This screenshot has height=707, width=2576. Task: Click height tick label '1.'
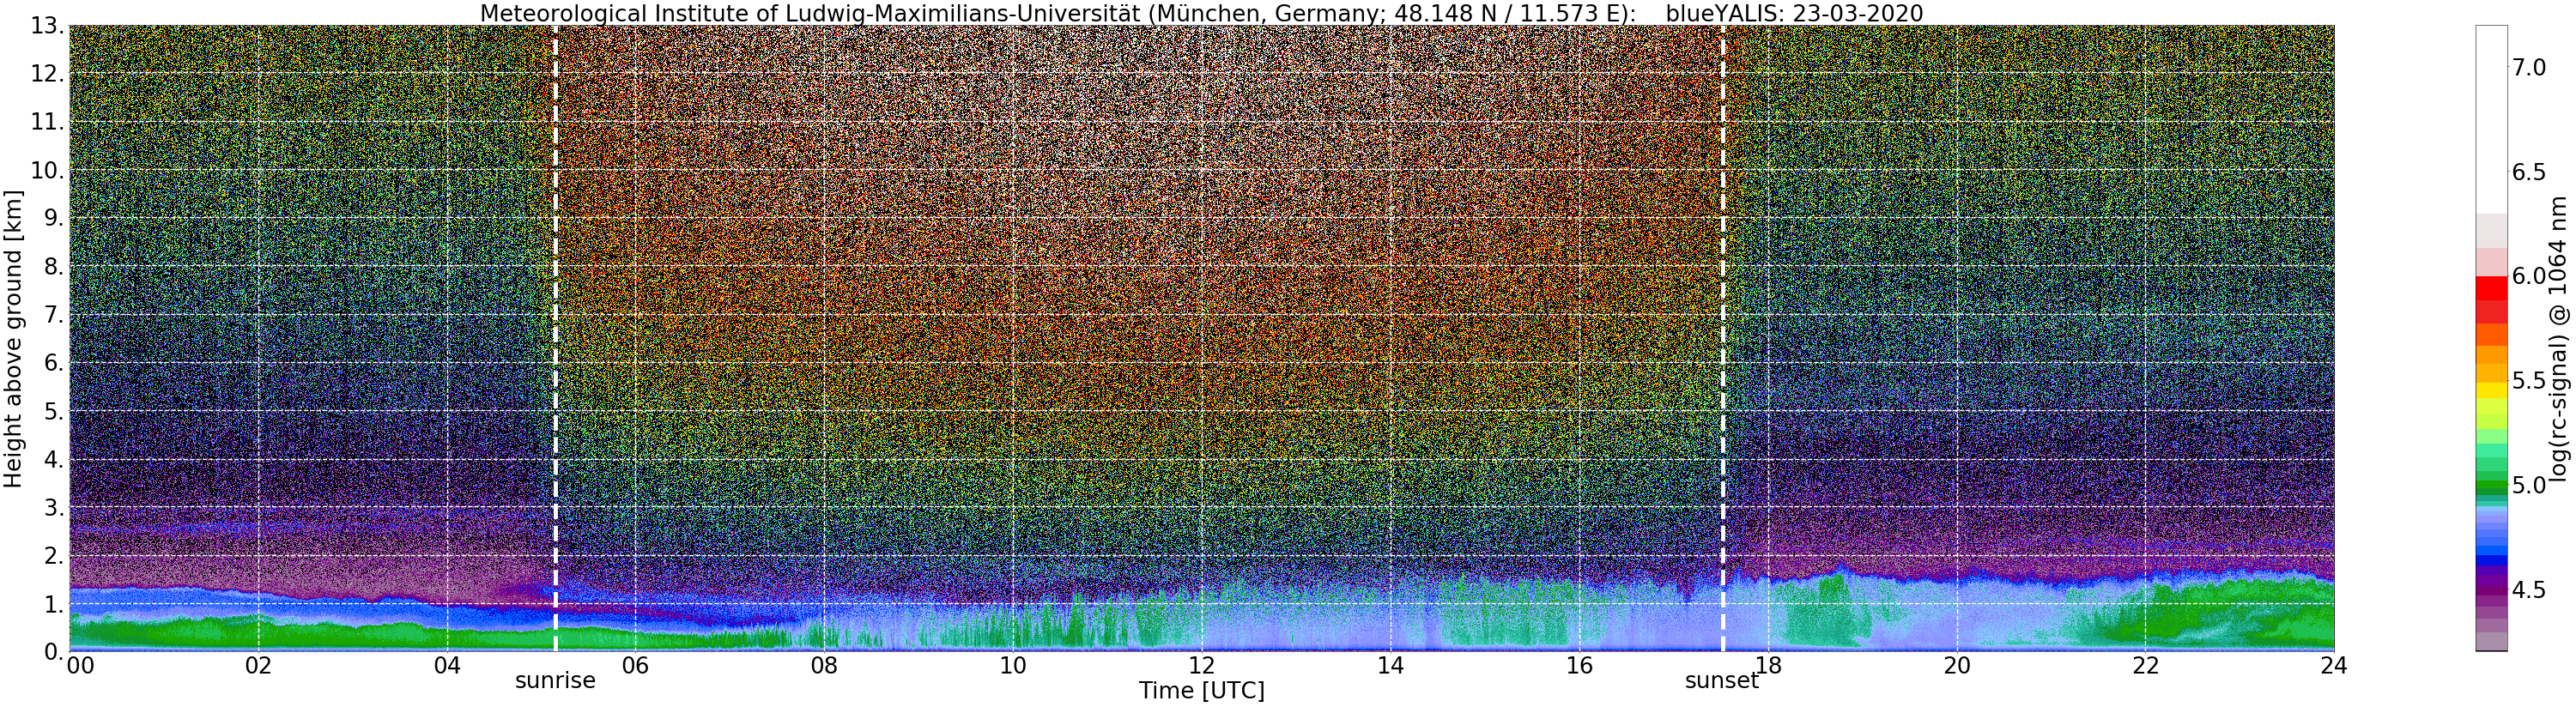tap(52, 603)
